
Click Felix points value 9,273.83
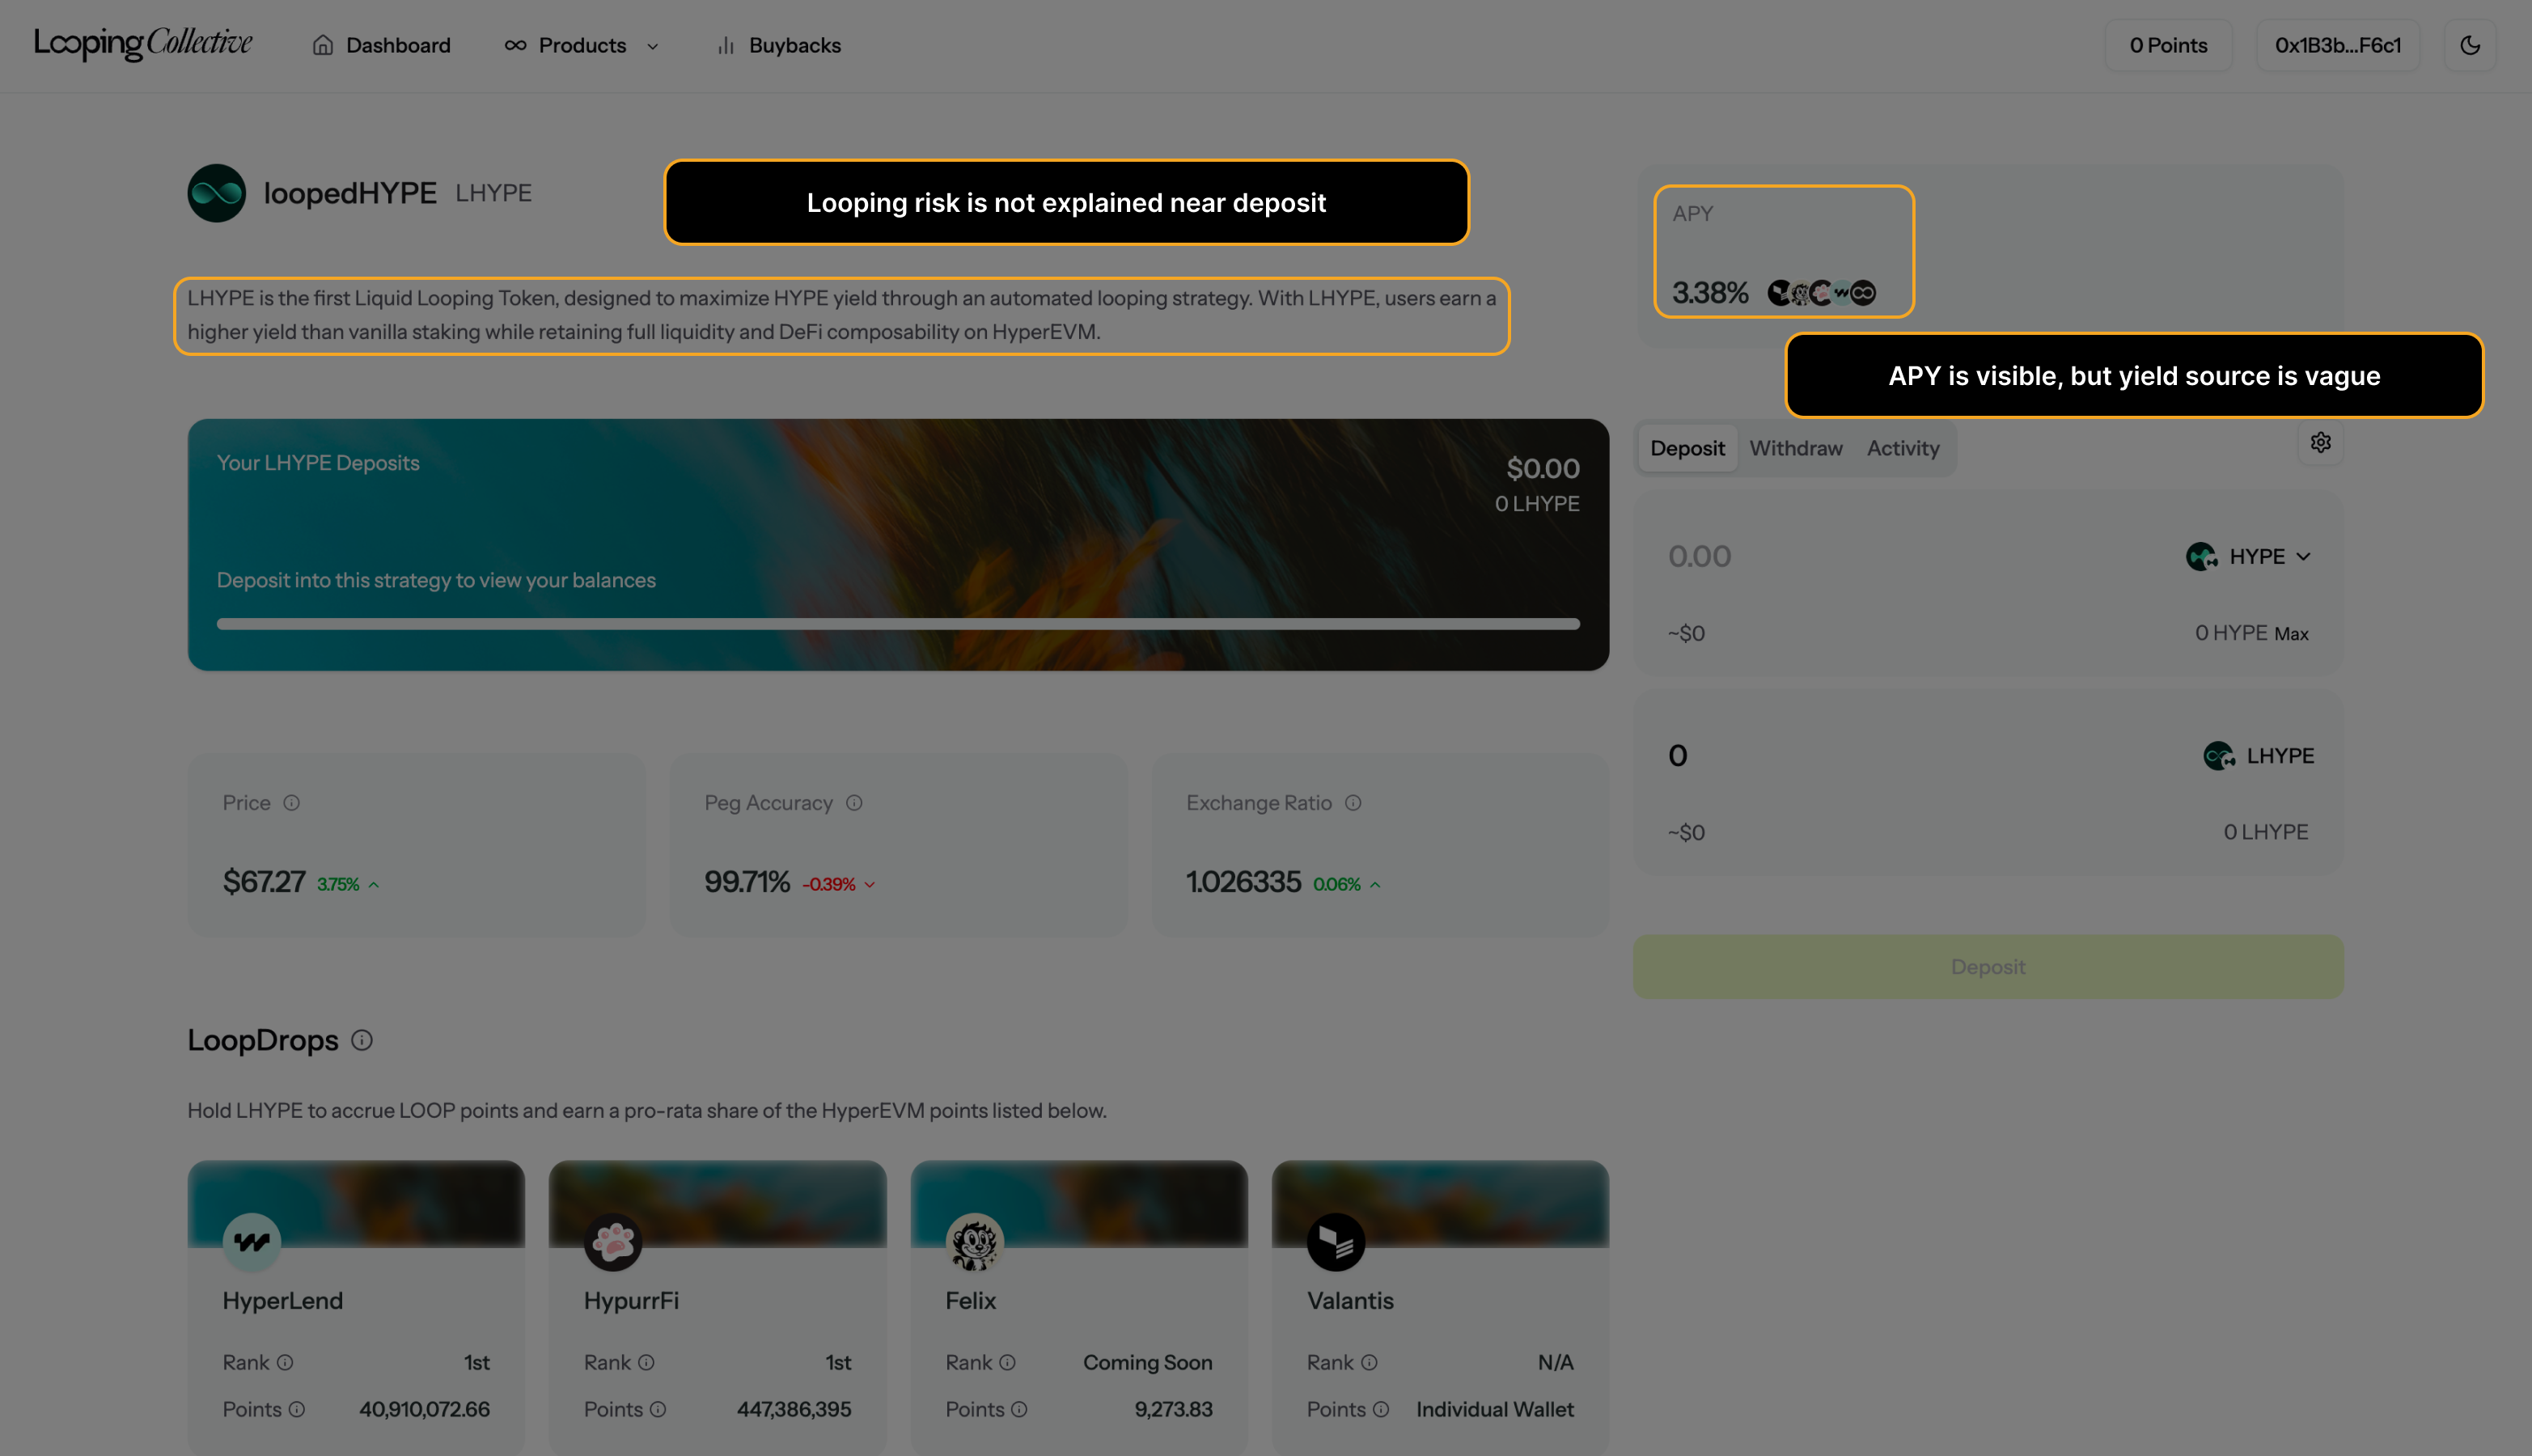click(1173, 1410)
